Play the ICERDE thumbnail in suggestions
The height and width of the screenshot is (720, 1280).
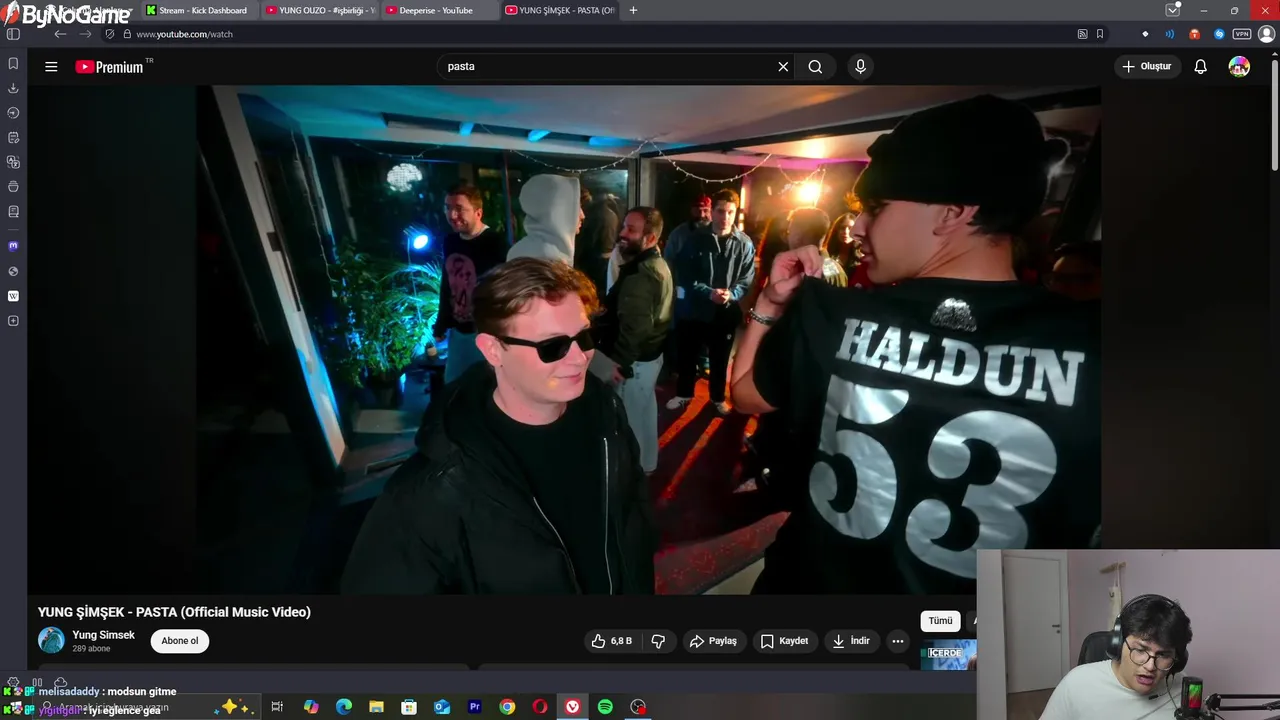pyautogui.click(x=948, y=654)
